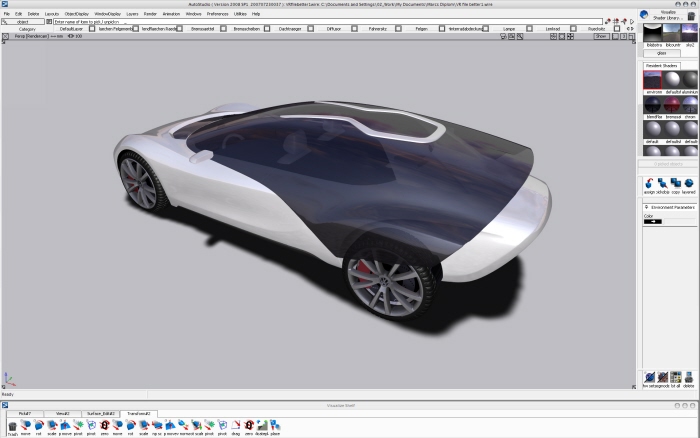The height and width of the screenshot is (438, 700).
Task: Select the drag tool on the shelf
Action: tap(236, 425)
